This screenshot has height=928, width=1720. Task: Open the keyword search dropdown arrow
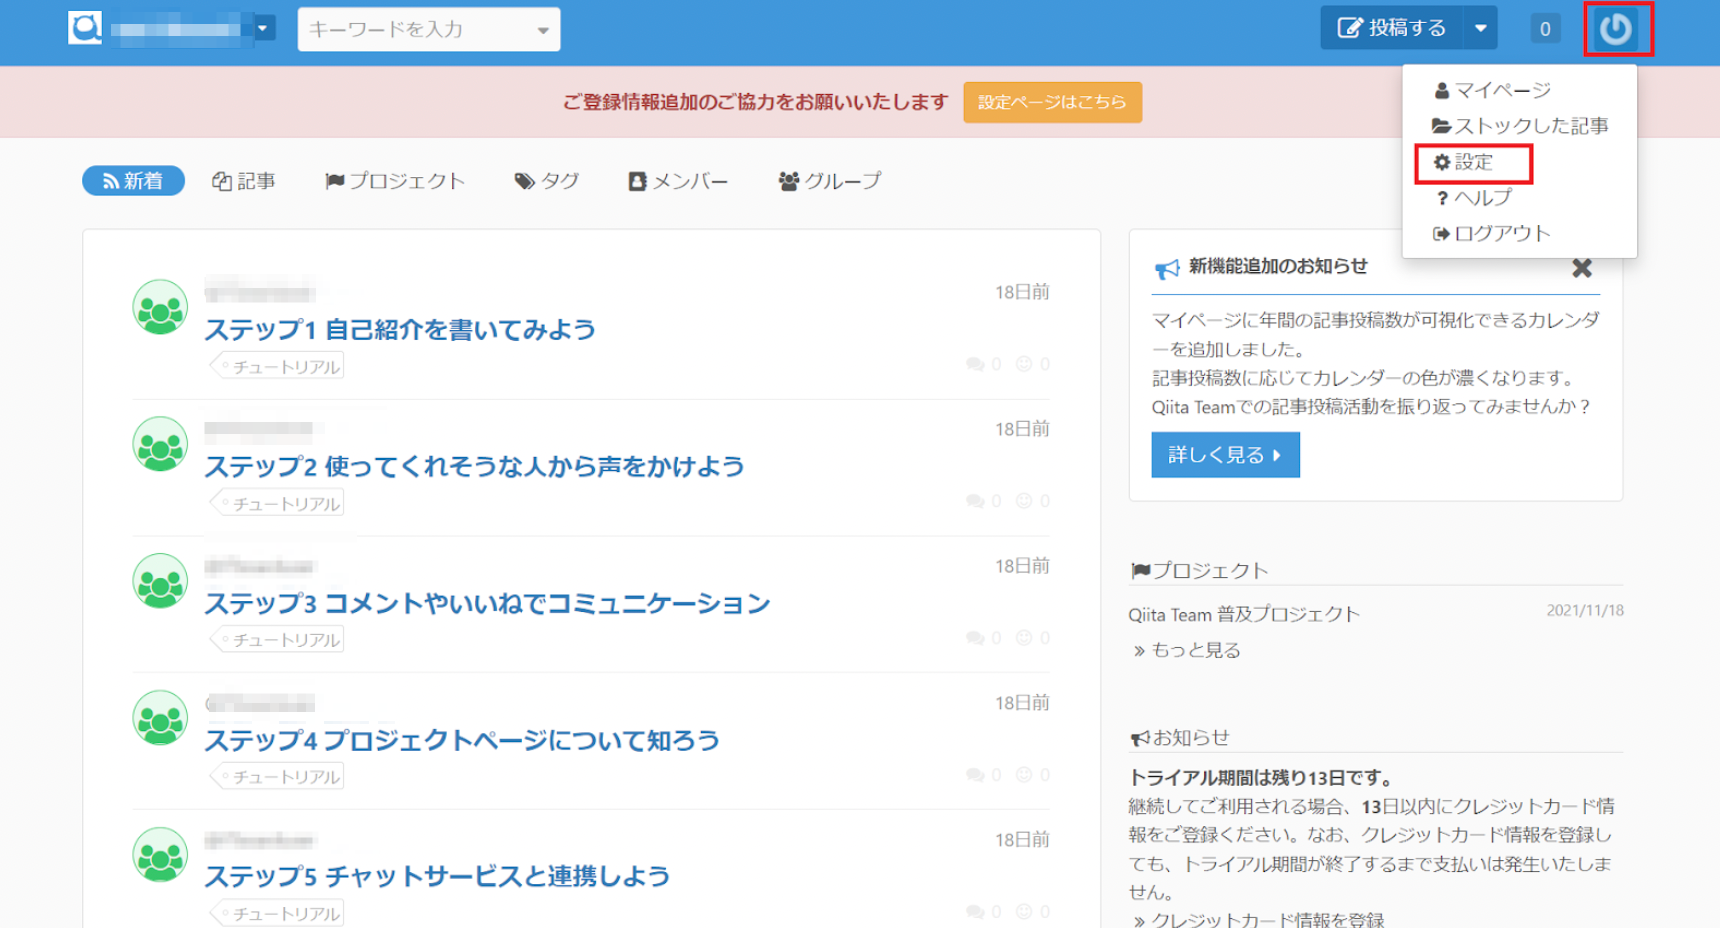tap(543, 30)
